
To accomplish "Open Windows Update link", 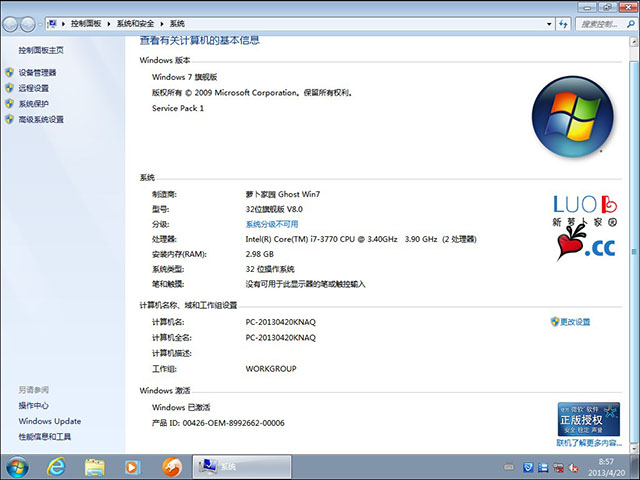I will (49, 421).
